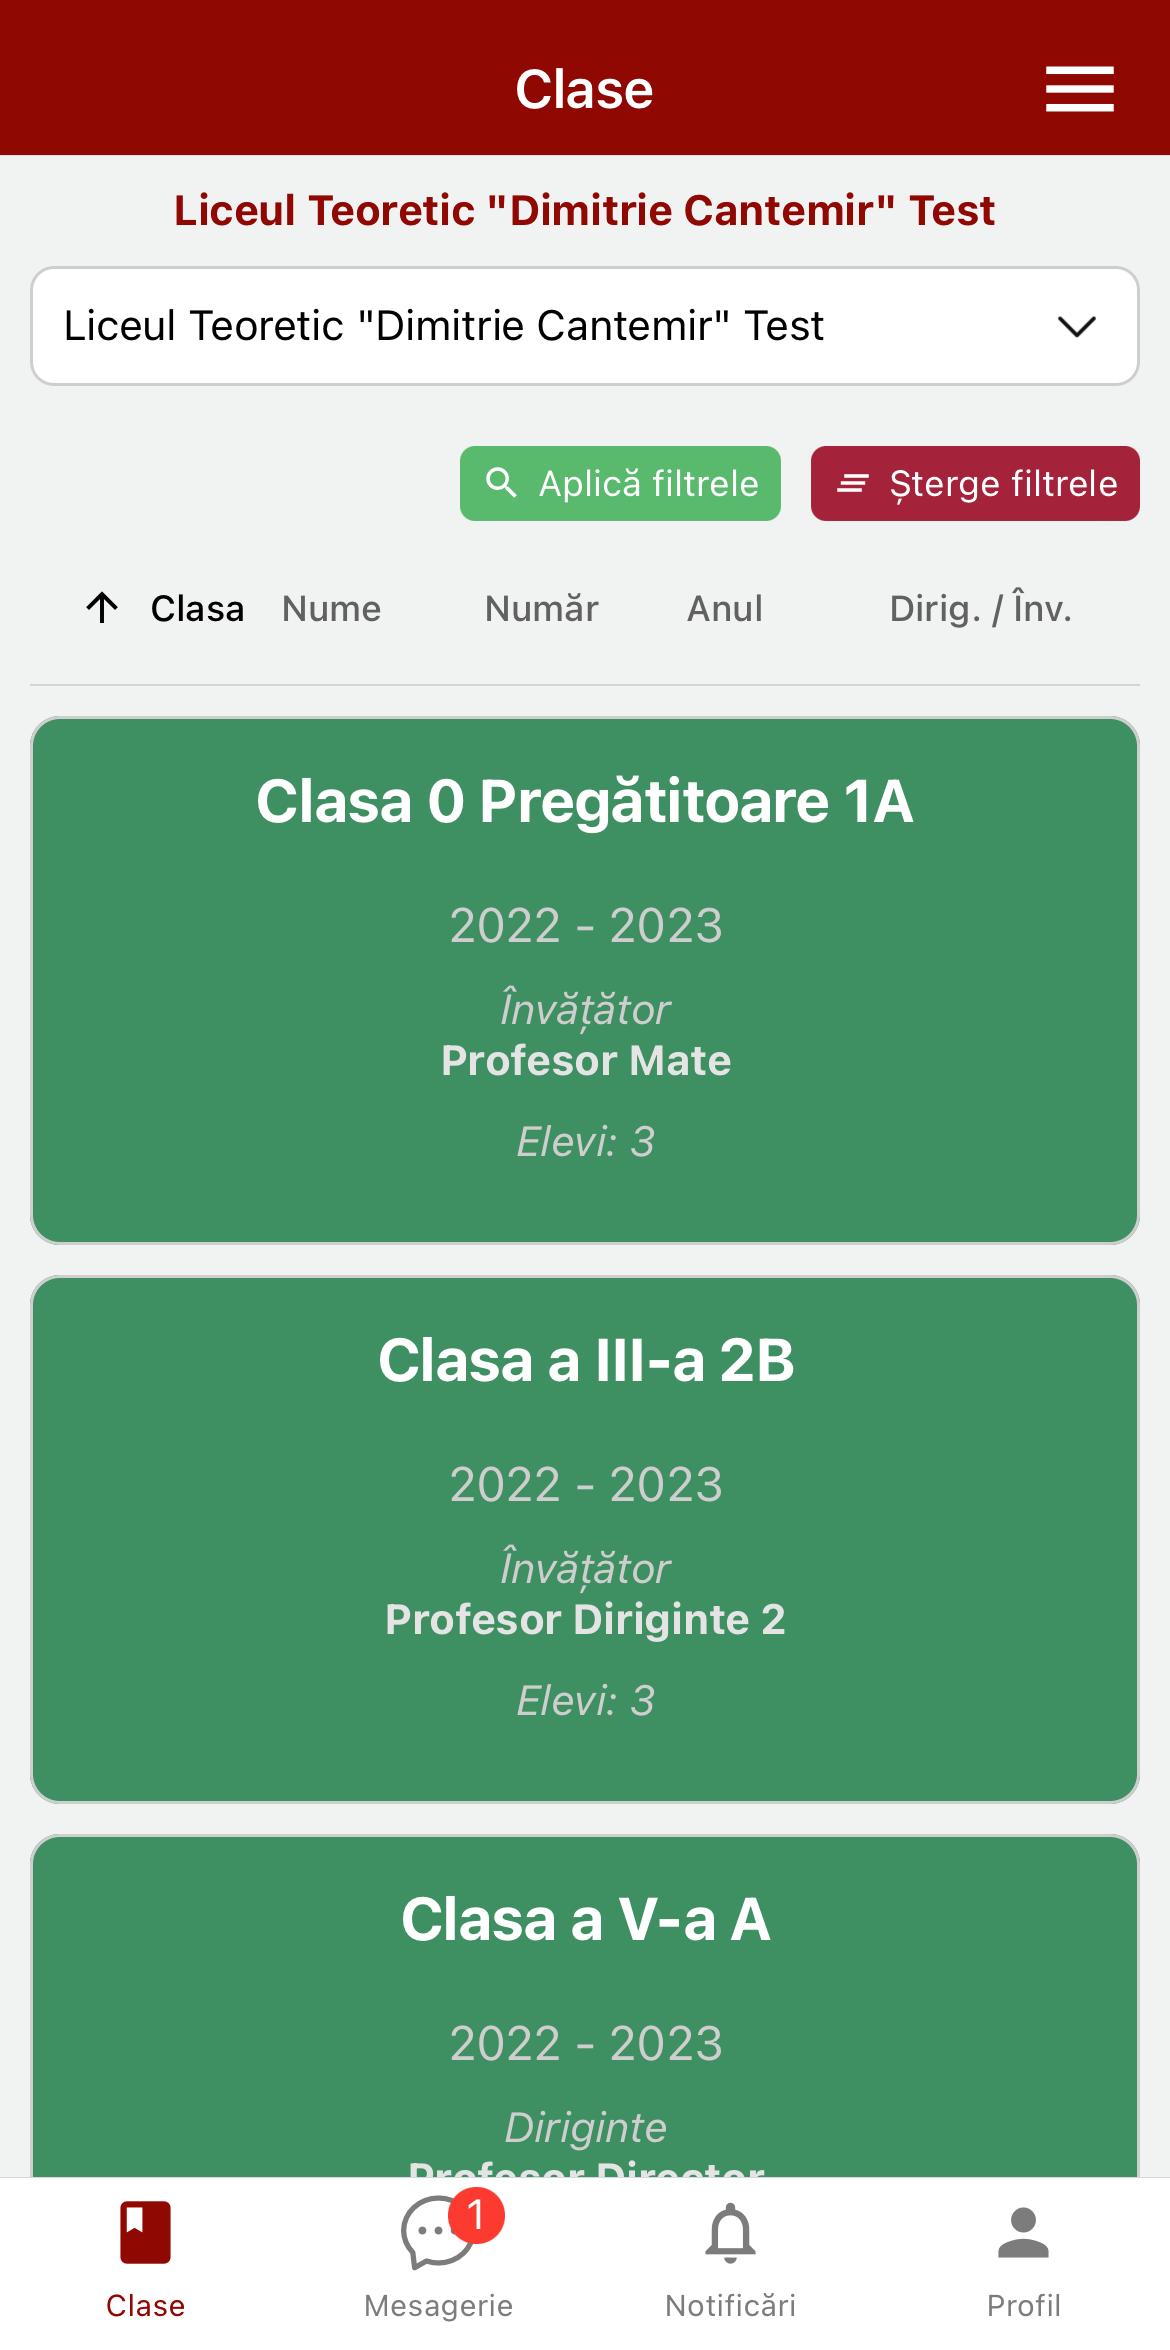
Task: Open Mesagerie chat bubble icon
Action: click(437, 2233)
